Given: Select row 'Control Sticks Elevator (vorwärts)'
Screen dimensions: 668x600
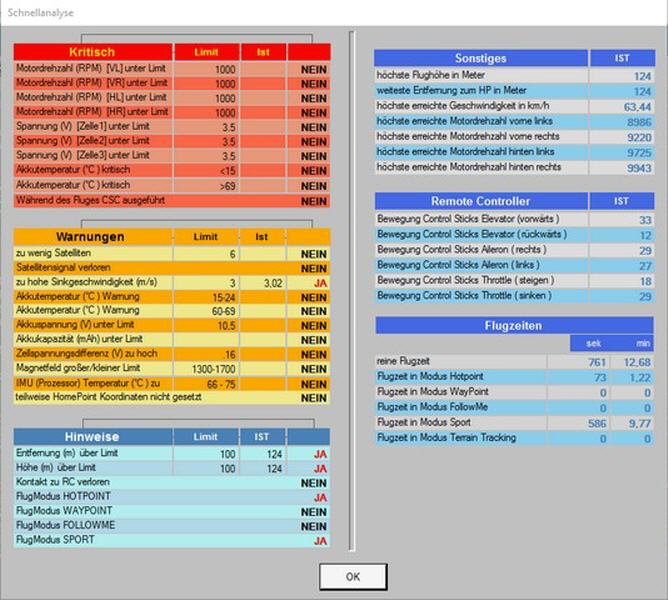Looking at the screenshot, I should [515, 219].
